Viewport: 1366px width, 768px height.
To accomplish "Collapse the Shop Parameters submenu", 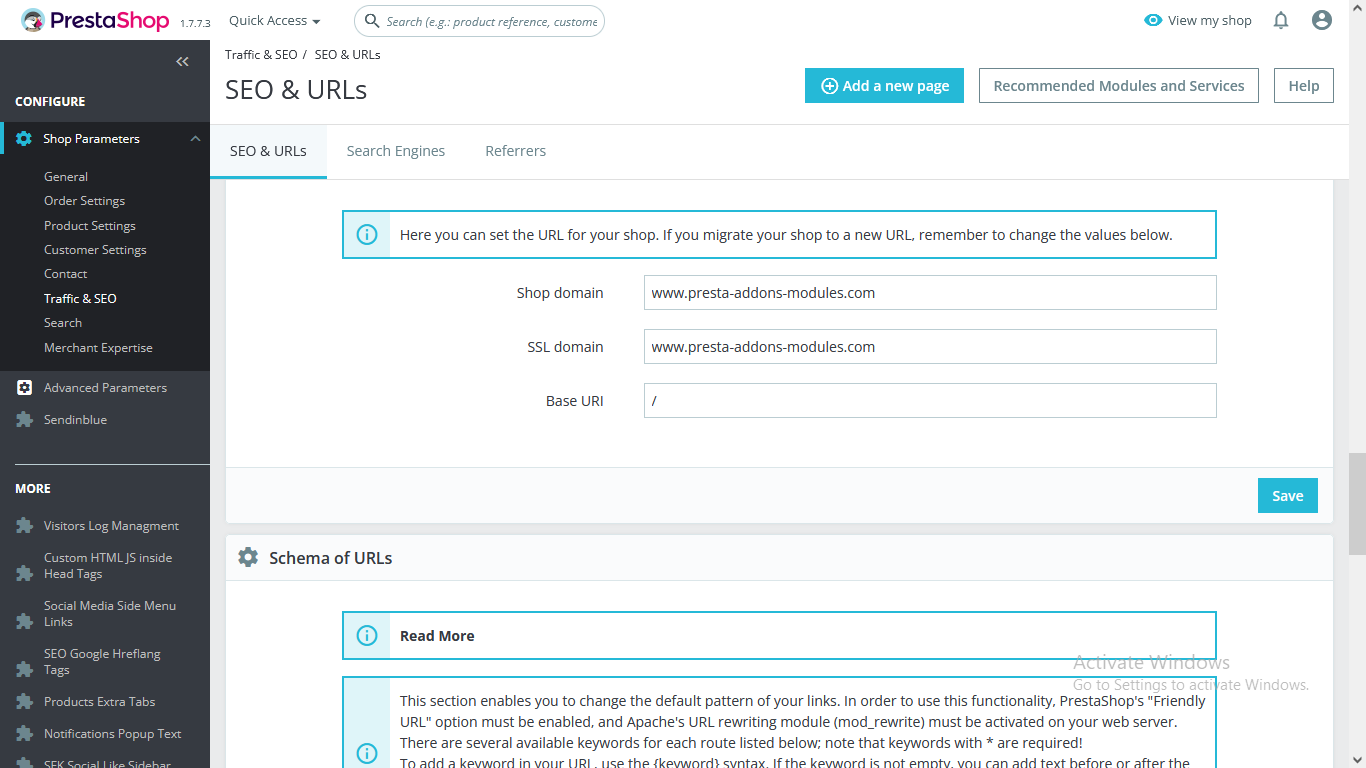I will click(x=195, y=139).
